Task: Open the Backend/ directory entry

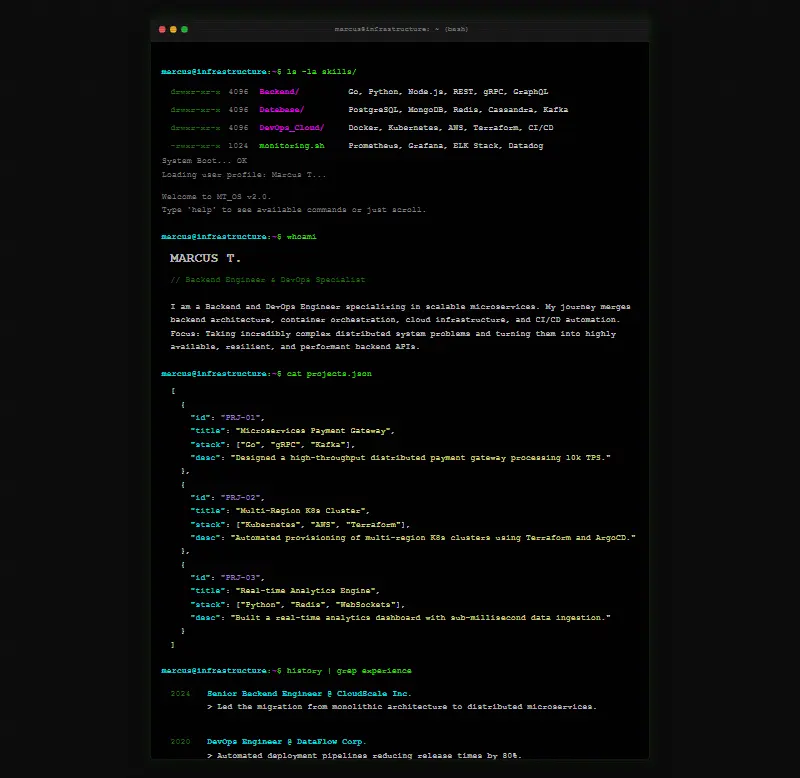Action: coord(279,92)
